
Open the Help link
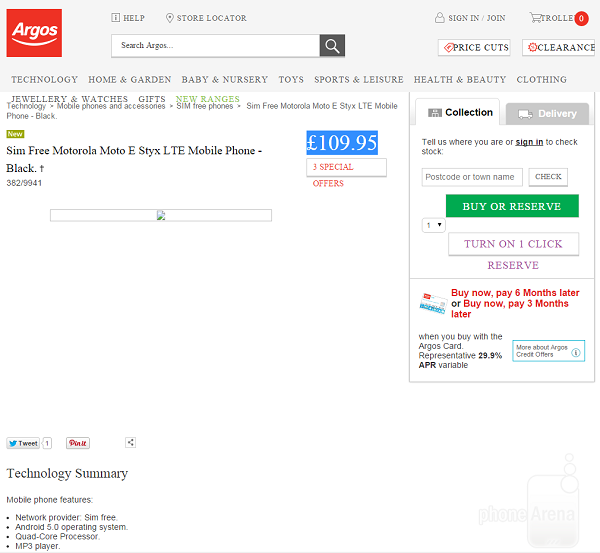[x=134, y=18]
